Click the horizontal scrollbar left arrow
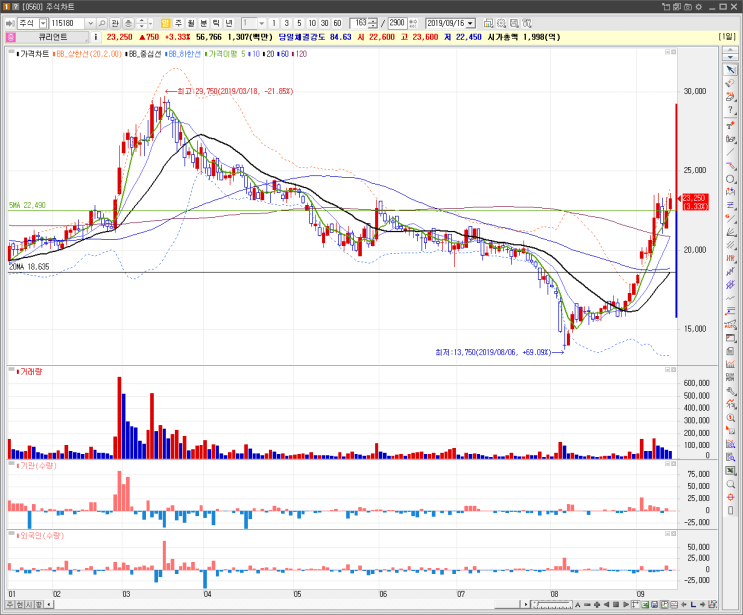The height and width of the screenshot is (615, 743). [x=48, y=605]
